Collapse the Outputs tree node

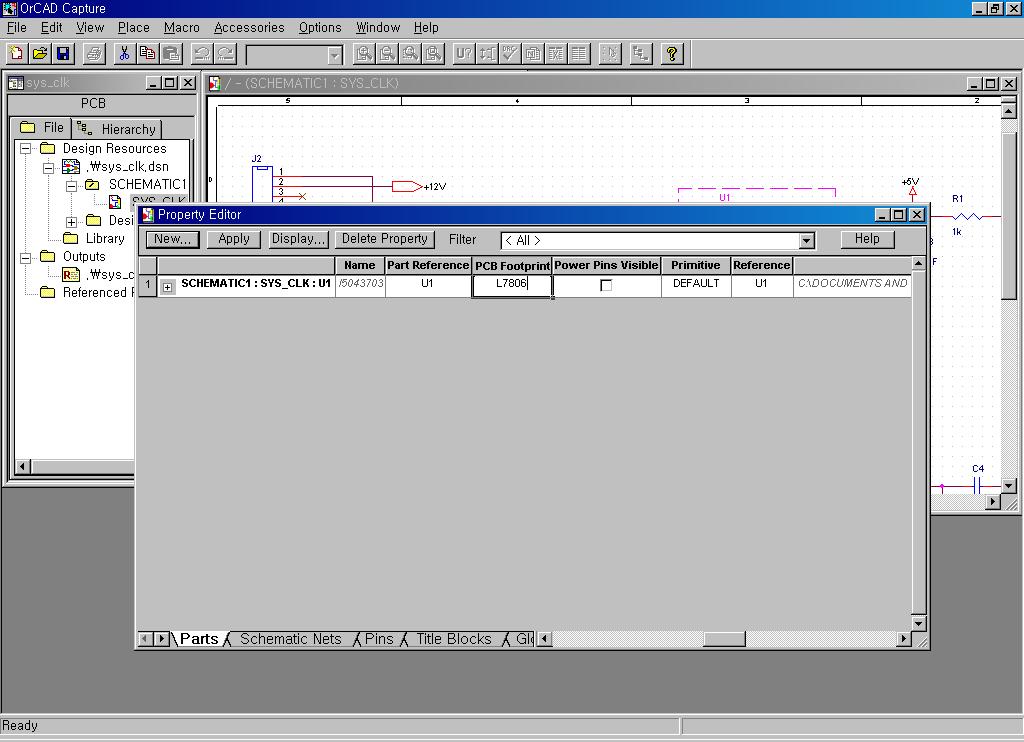[25, 258]
